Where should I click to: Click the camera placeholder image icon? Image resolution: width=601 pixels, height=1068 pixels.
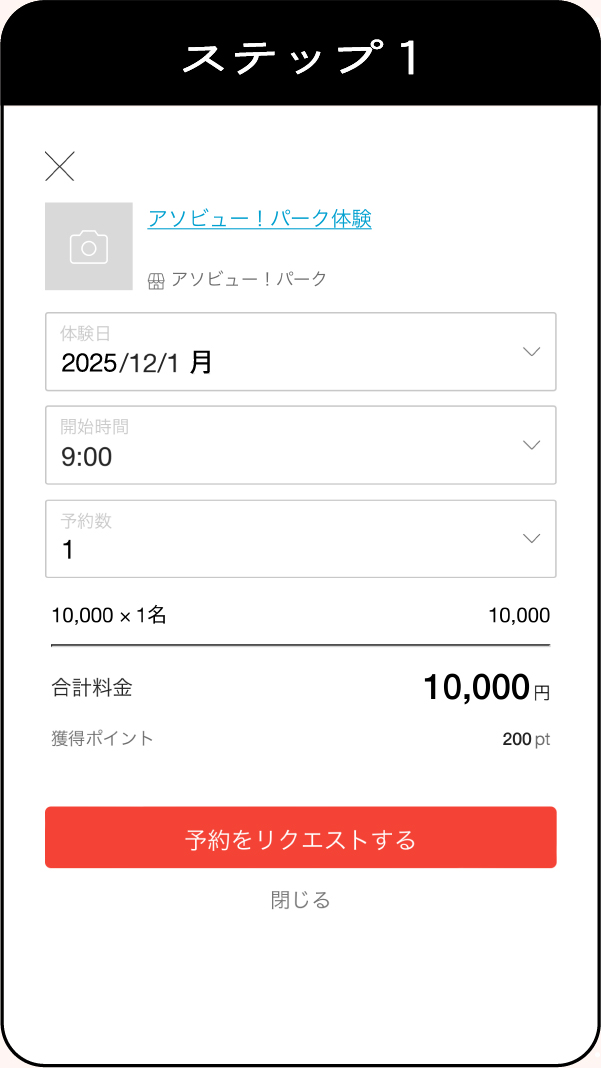coord(89,246)
